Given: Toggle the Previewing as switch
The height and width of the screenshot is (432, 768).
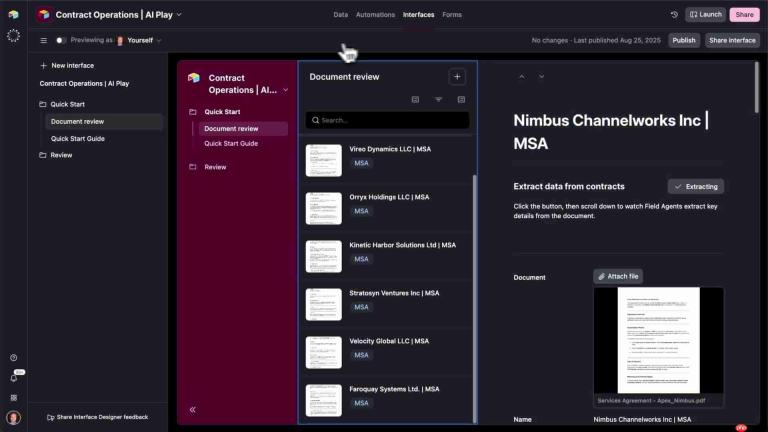Looking at the screenshot, I should pos(60,40).
